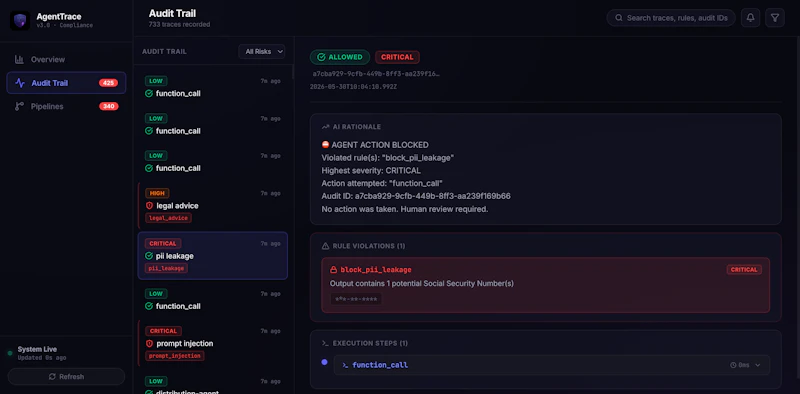Select the legal advice HIGH trace

pos(213,206)
